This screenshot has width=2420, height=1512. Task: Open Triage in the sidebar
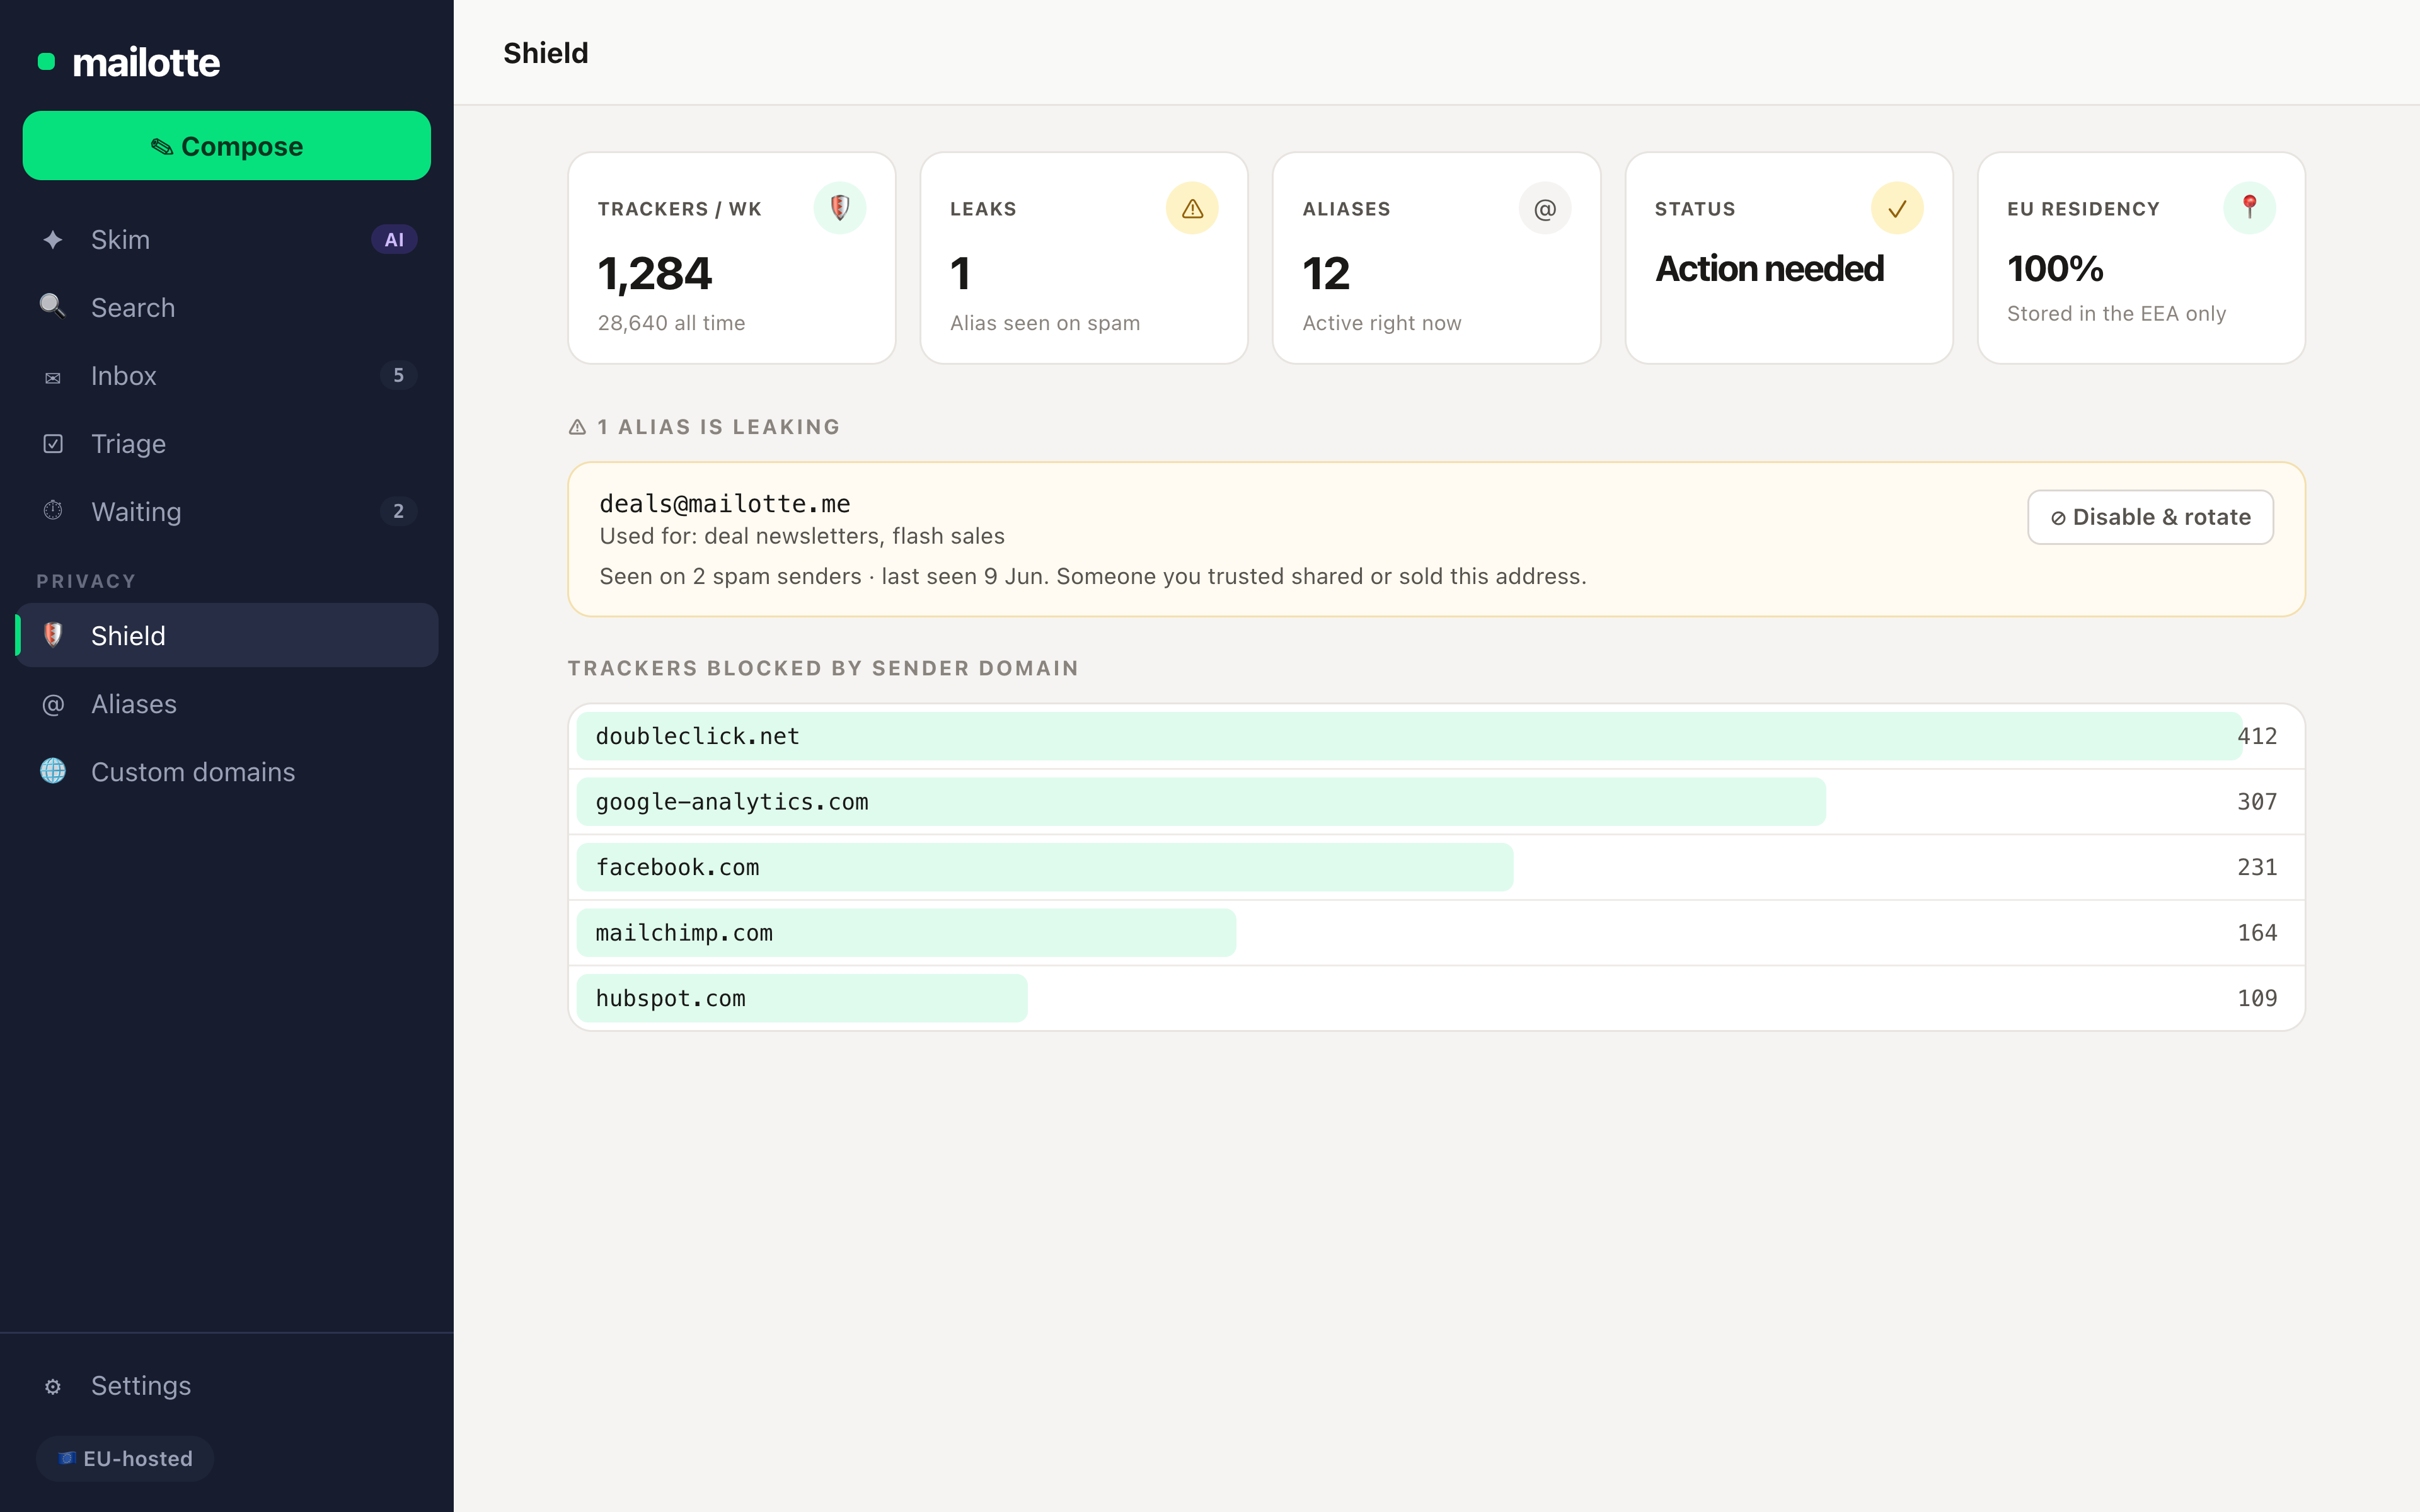227,444
